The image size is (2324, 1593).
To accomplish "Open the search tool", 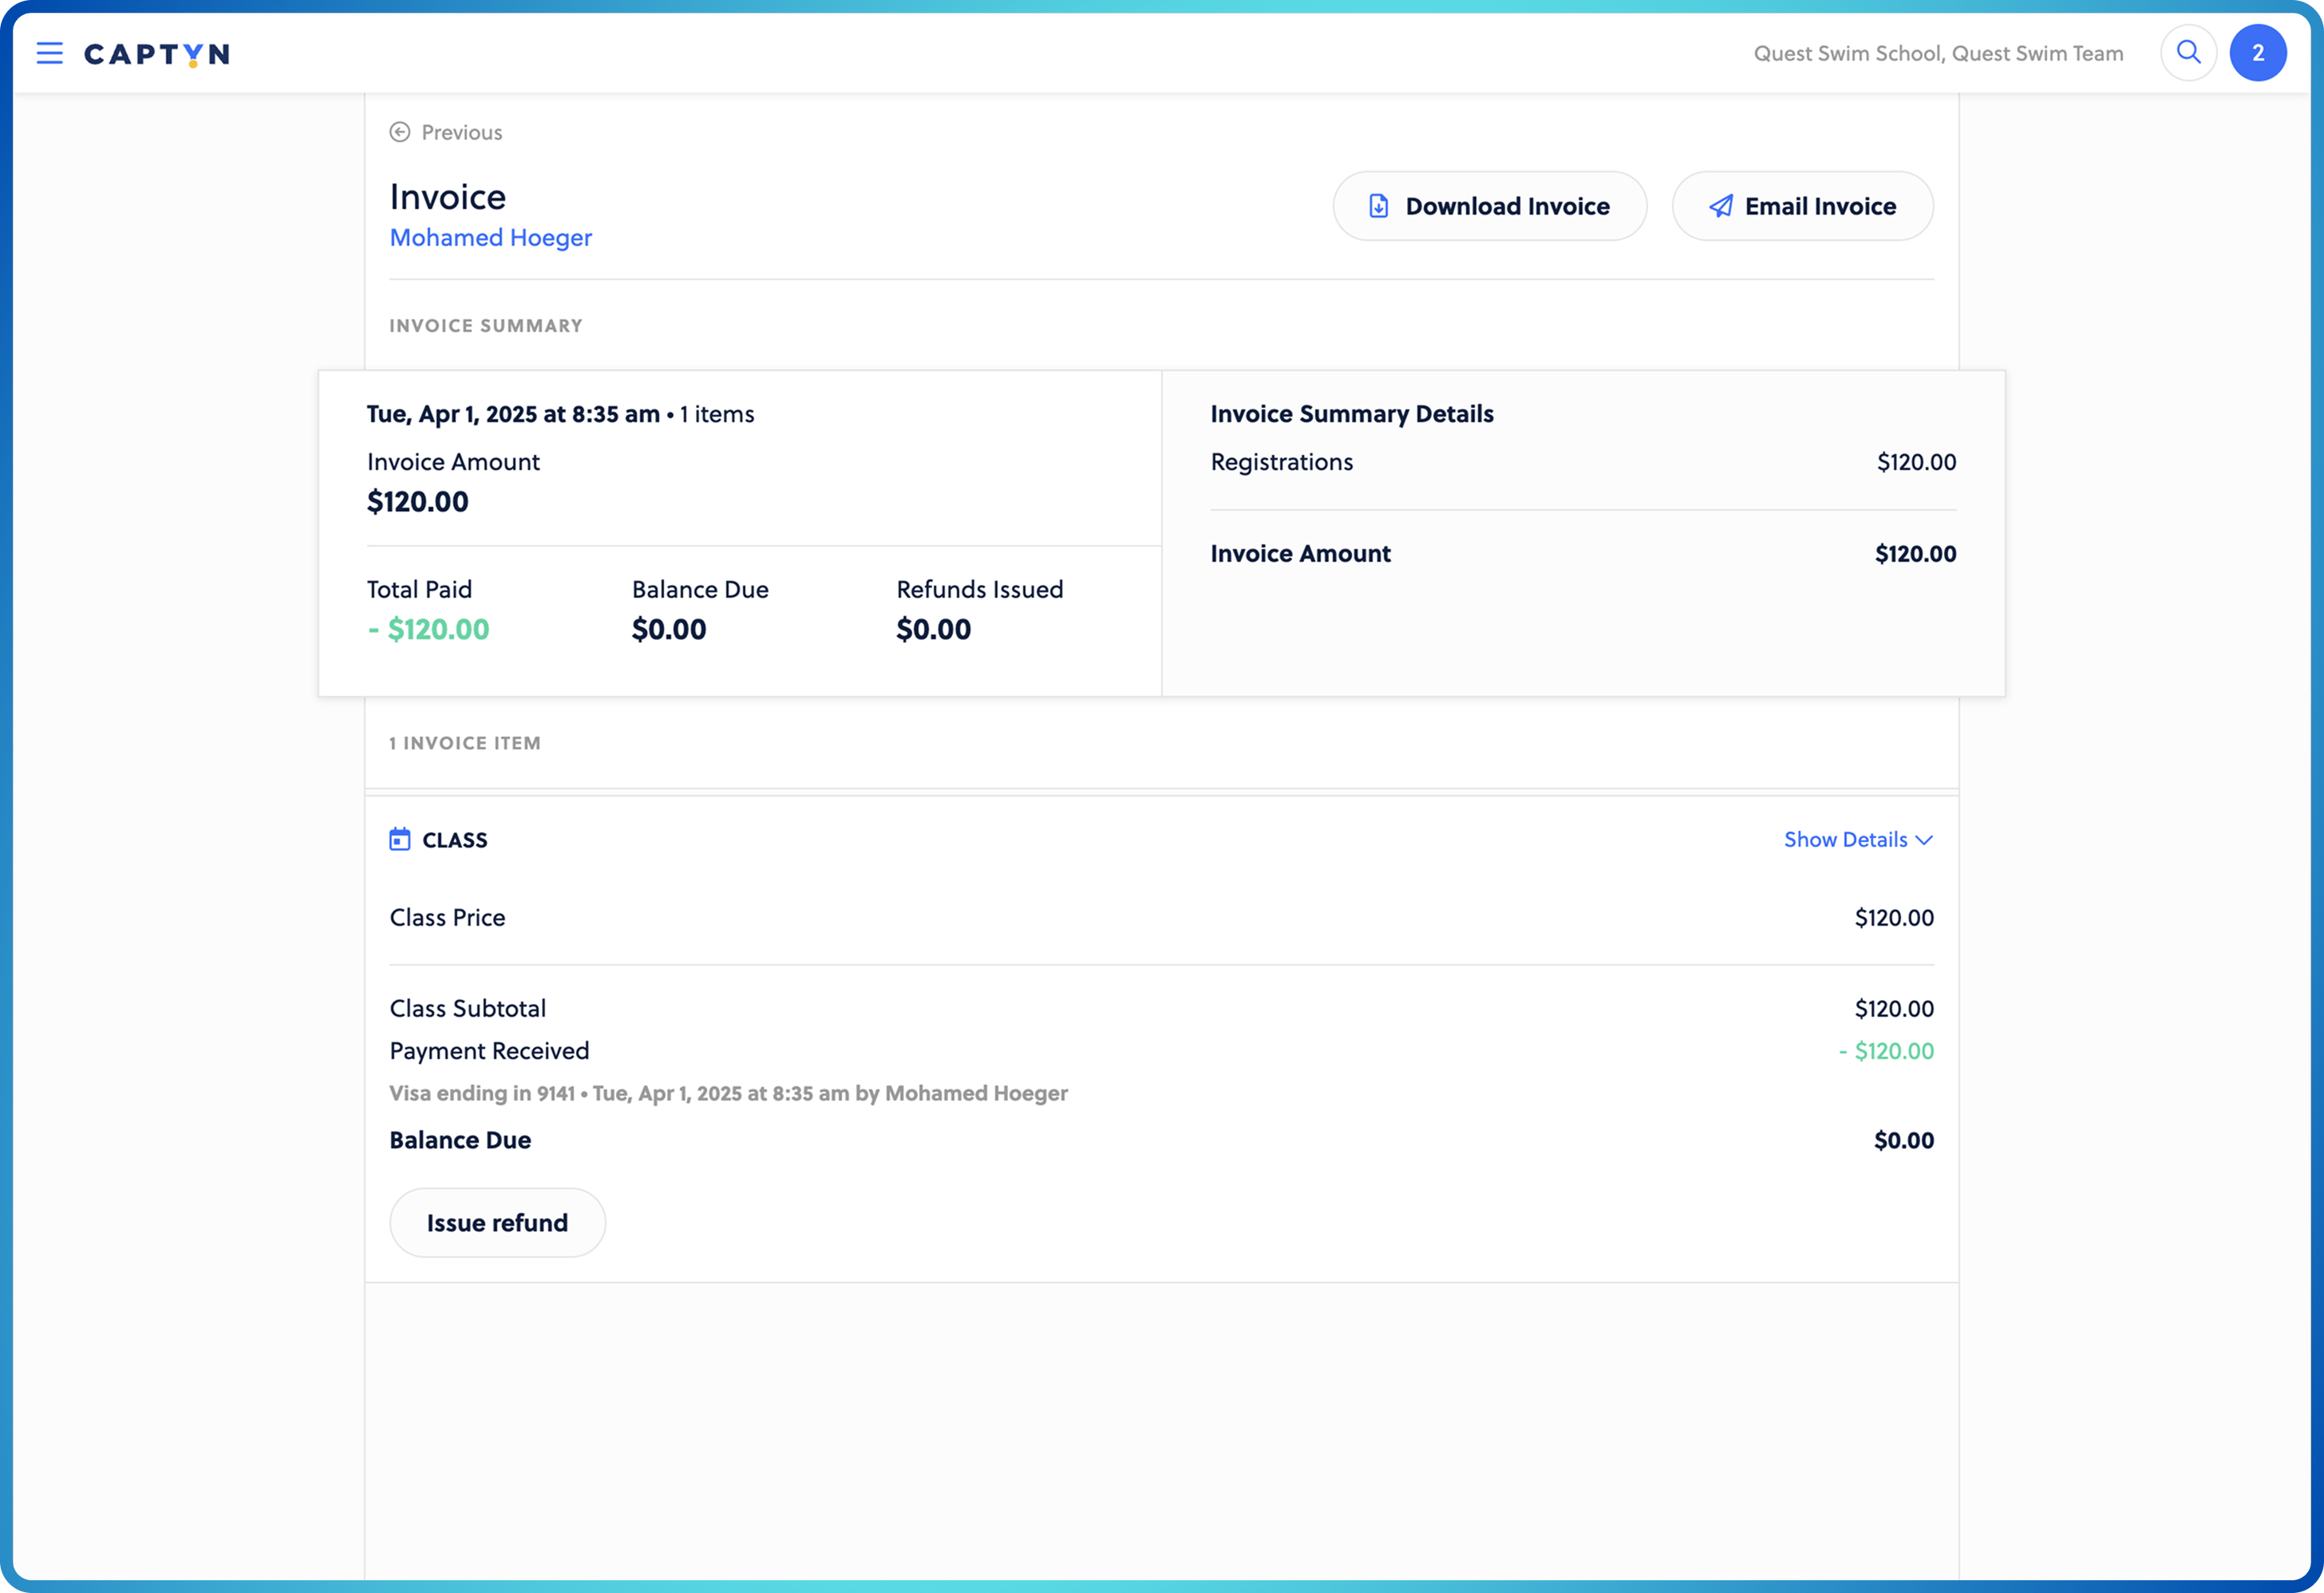I will point(2188,52).
